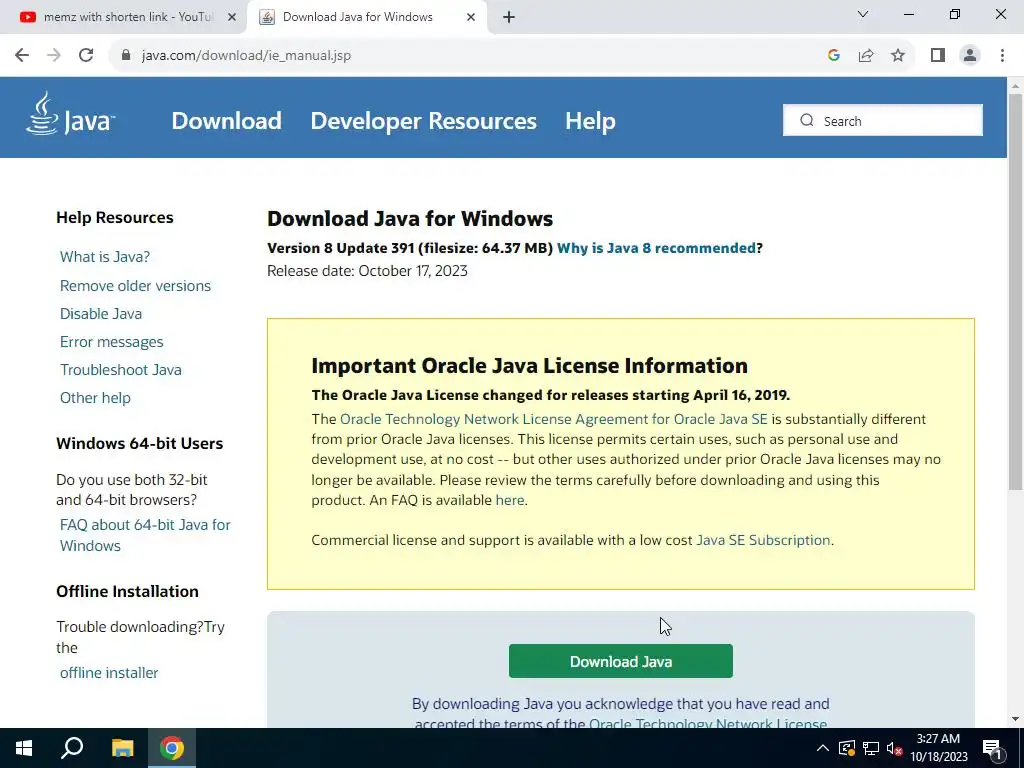View site info via padlock icon
Image resolution: width=1024 pixels, height=768 pixels.
(x=126, y=56)
